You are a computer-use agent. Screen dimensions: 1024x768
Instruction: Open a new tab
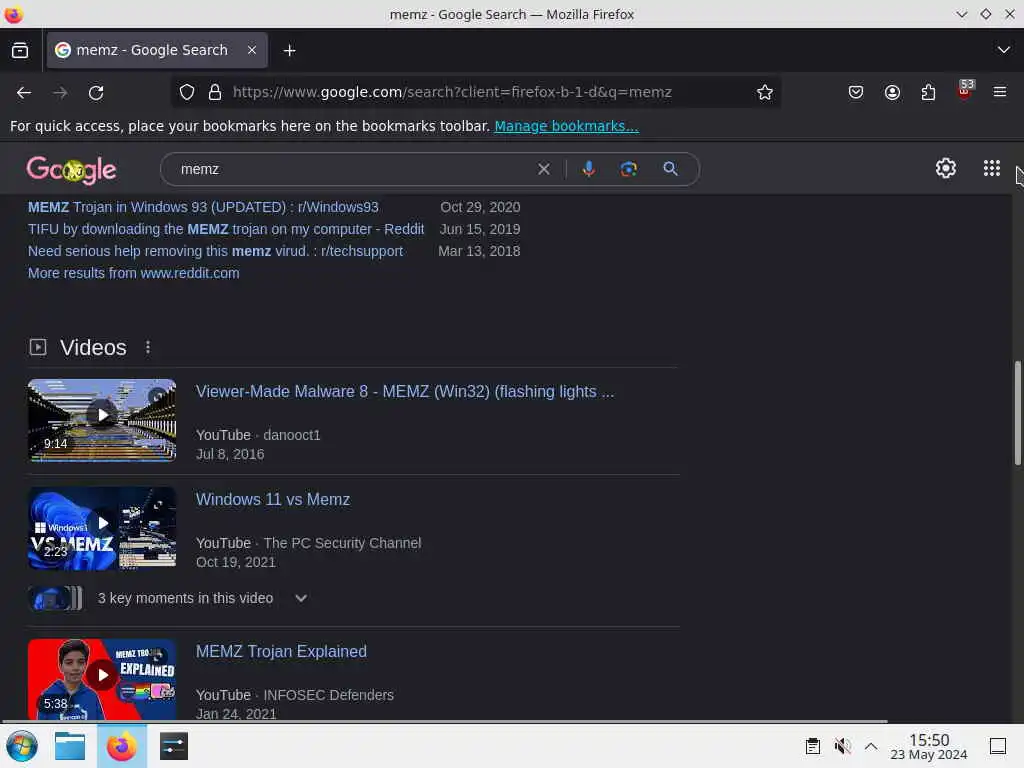tap(289, 50)
